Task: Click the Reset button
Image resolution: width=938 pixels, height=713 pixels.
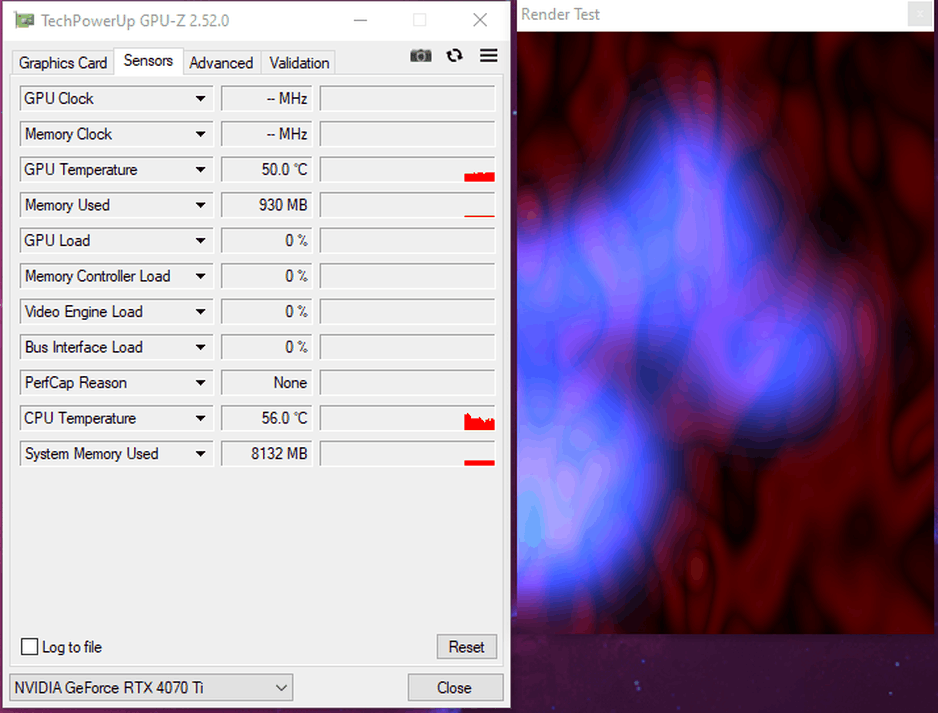Action: tap(467, 647)
